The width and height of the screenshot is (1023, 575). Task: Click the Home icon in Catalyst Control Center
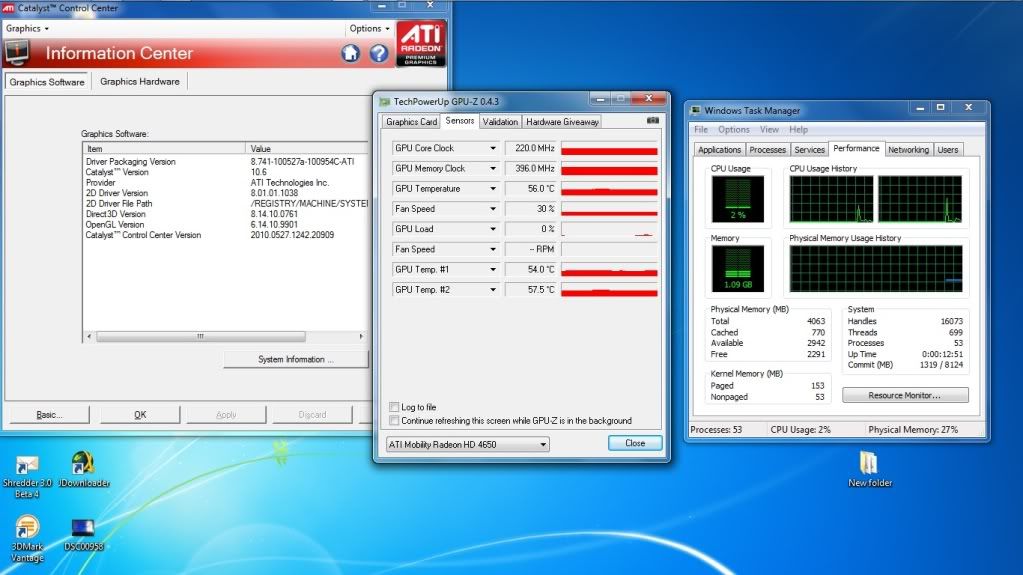pos(350,53)
